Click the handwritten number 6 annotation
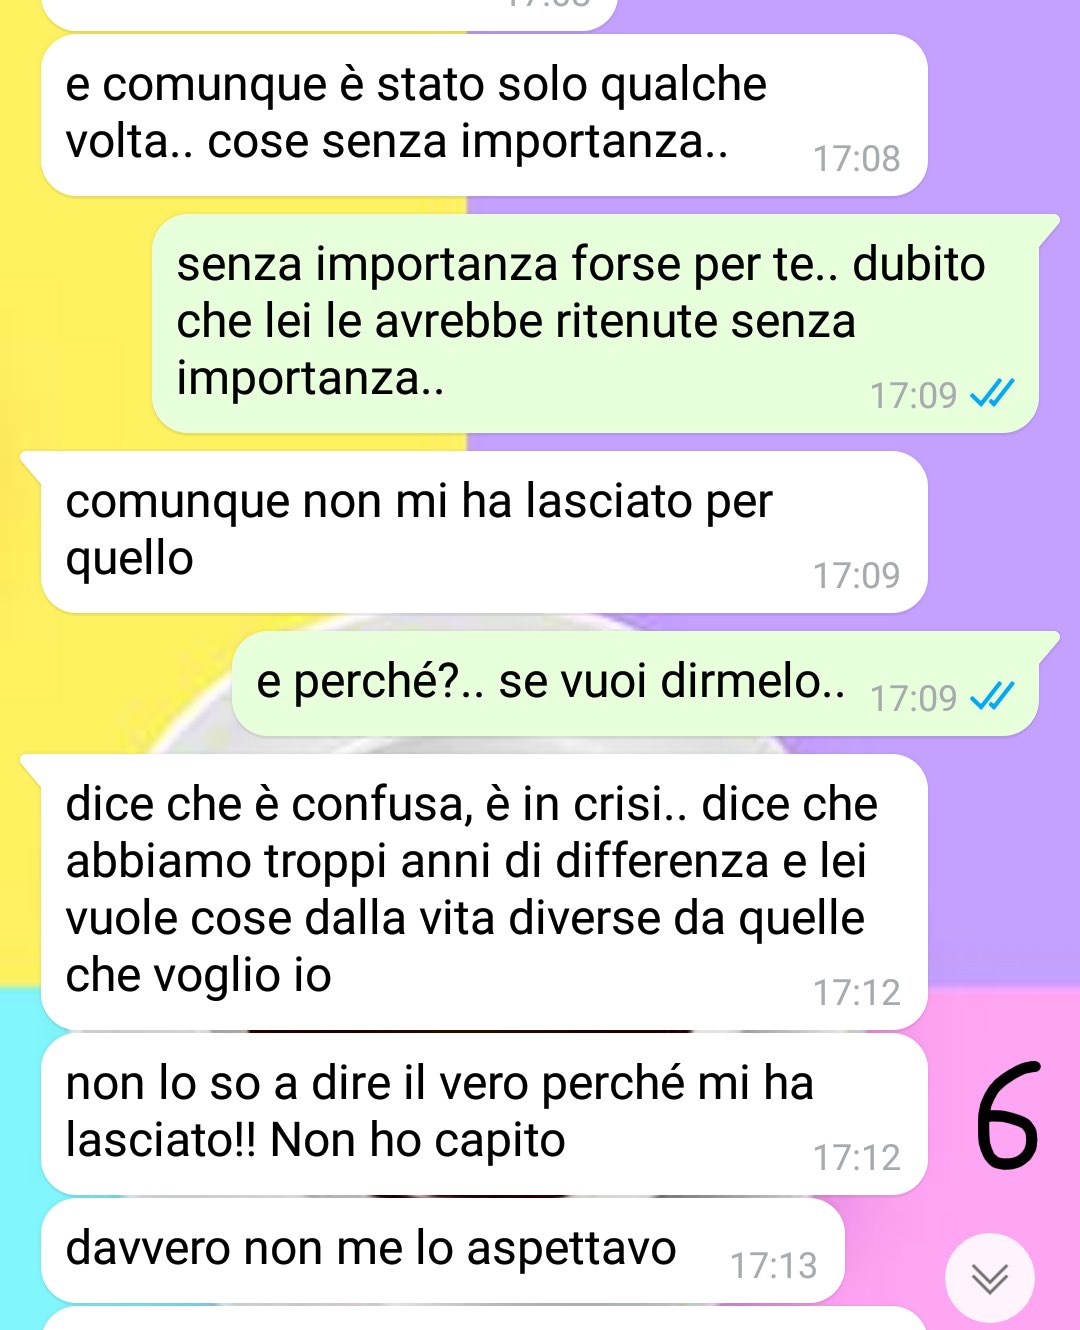Viewport: 1080px width, 1330px height. 1006,1115
